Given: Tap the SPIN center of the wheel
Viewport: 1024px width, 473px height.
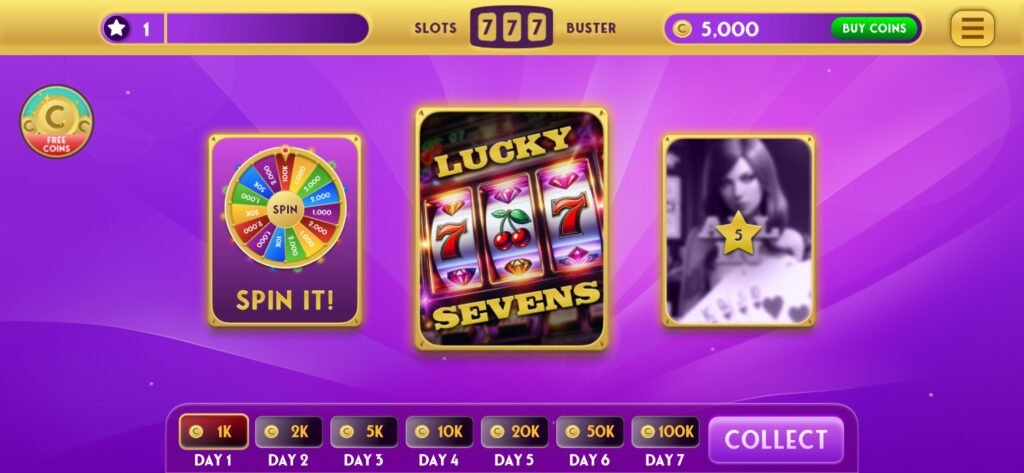Looking at the screenshot, I should click(284, 210).
